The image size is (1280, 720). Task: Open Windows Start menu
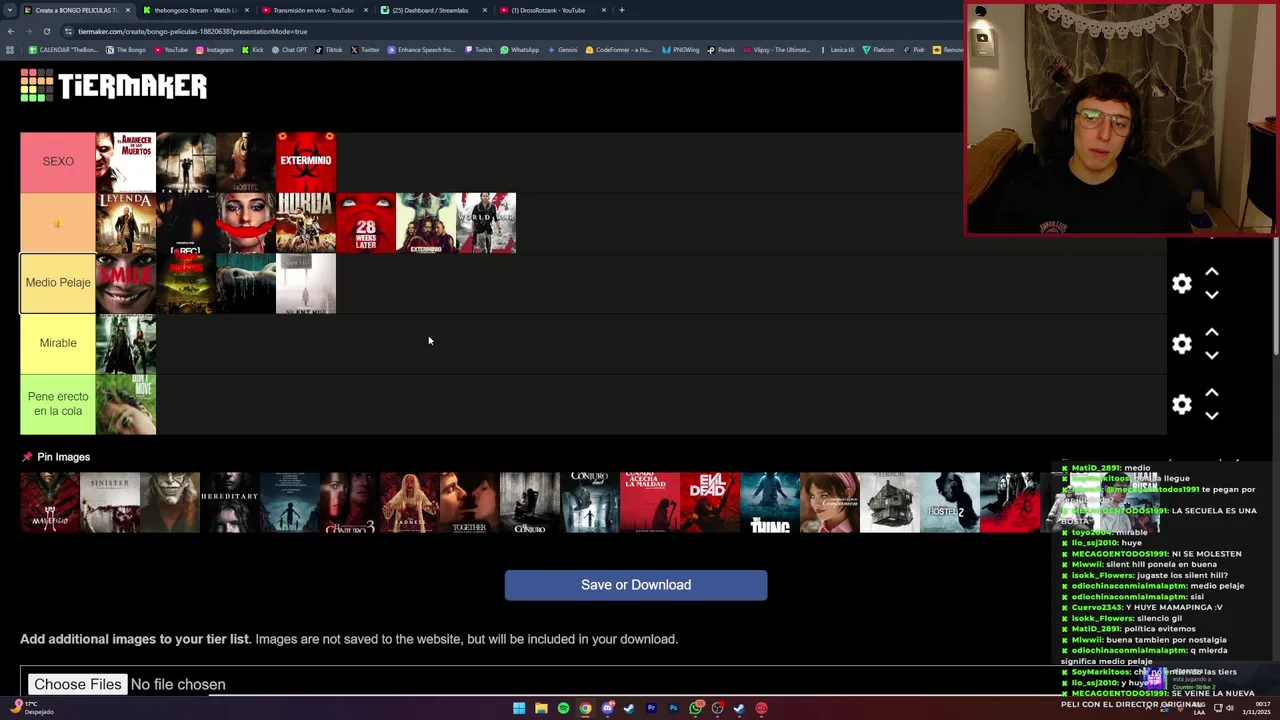point(519,708)
